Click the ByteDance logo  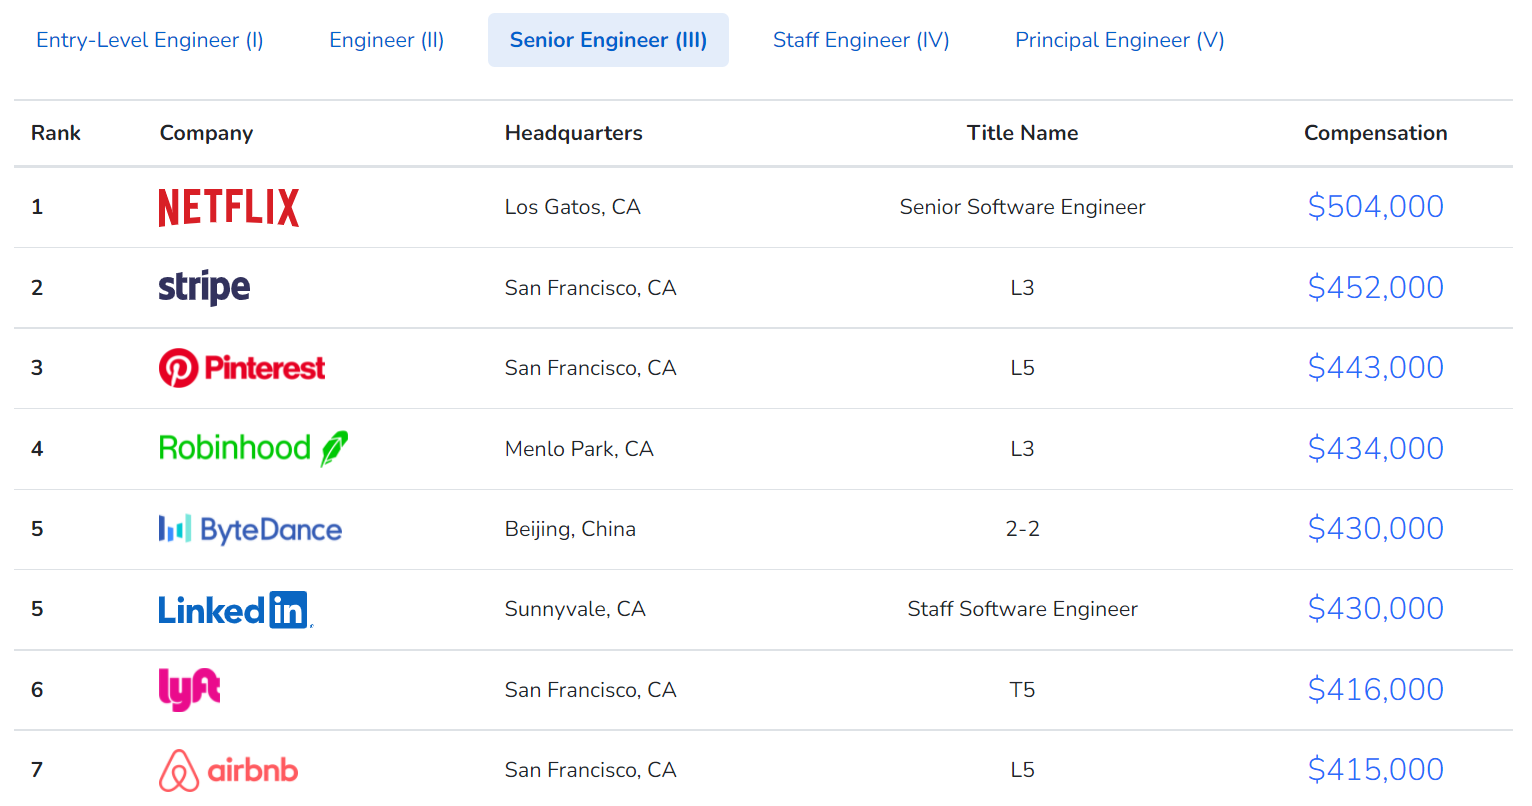250,529
